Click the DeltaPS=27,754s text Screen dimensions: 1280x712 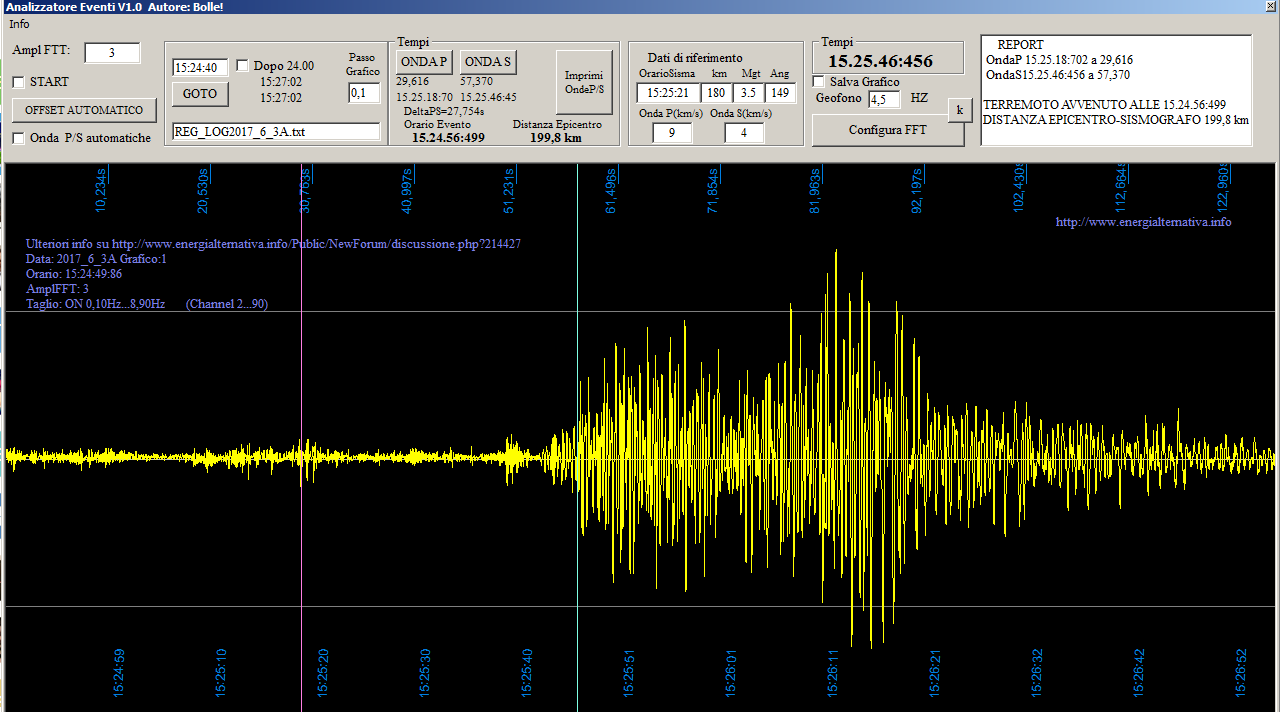pyautogui.click(x=444, y=111)
